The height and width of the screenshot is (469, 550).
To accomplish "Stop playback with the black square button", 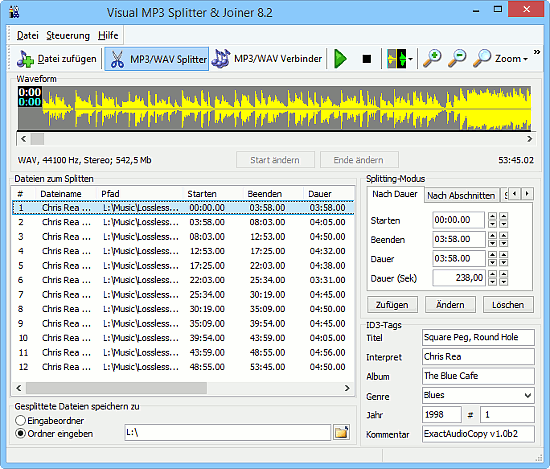I will [x=367, y=59].
